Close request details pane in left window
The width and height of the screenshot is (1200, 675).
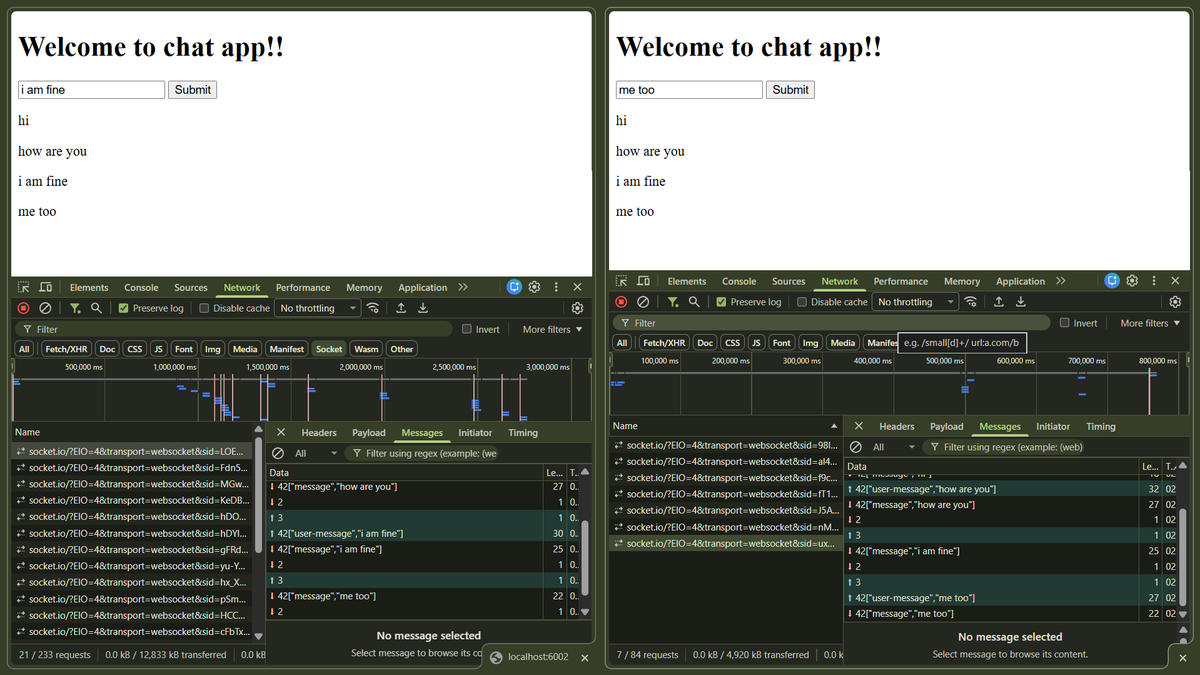point(281,432)
